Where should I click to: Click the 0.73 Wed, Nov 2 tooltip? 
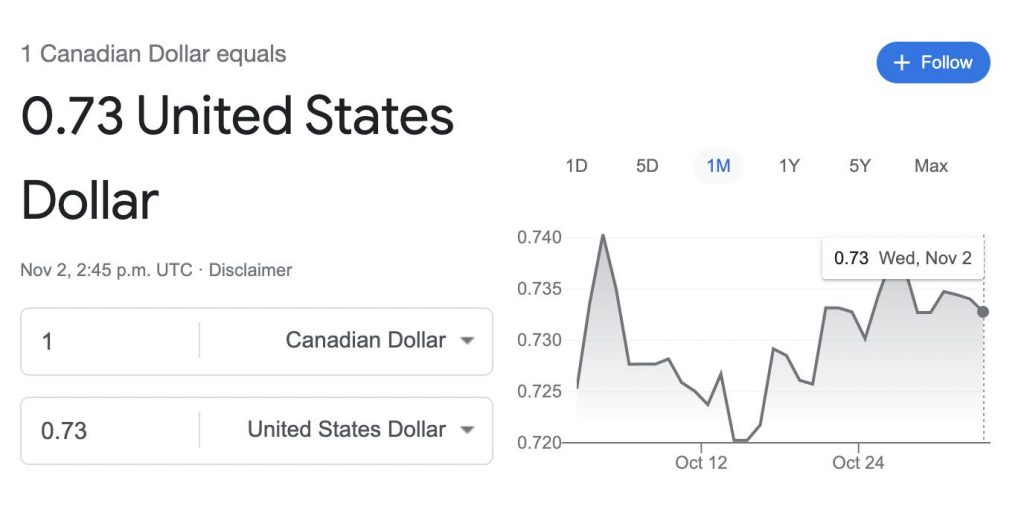click(903, 258)
